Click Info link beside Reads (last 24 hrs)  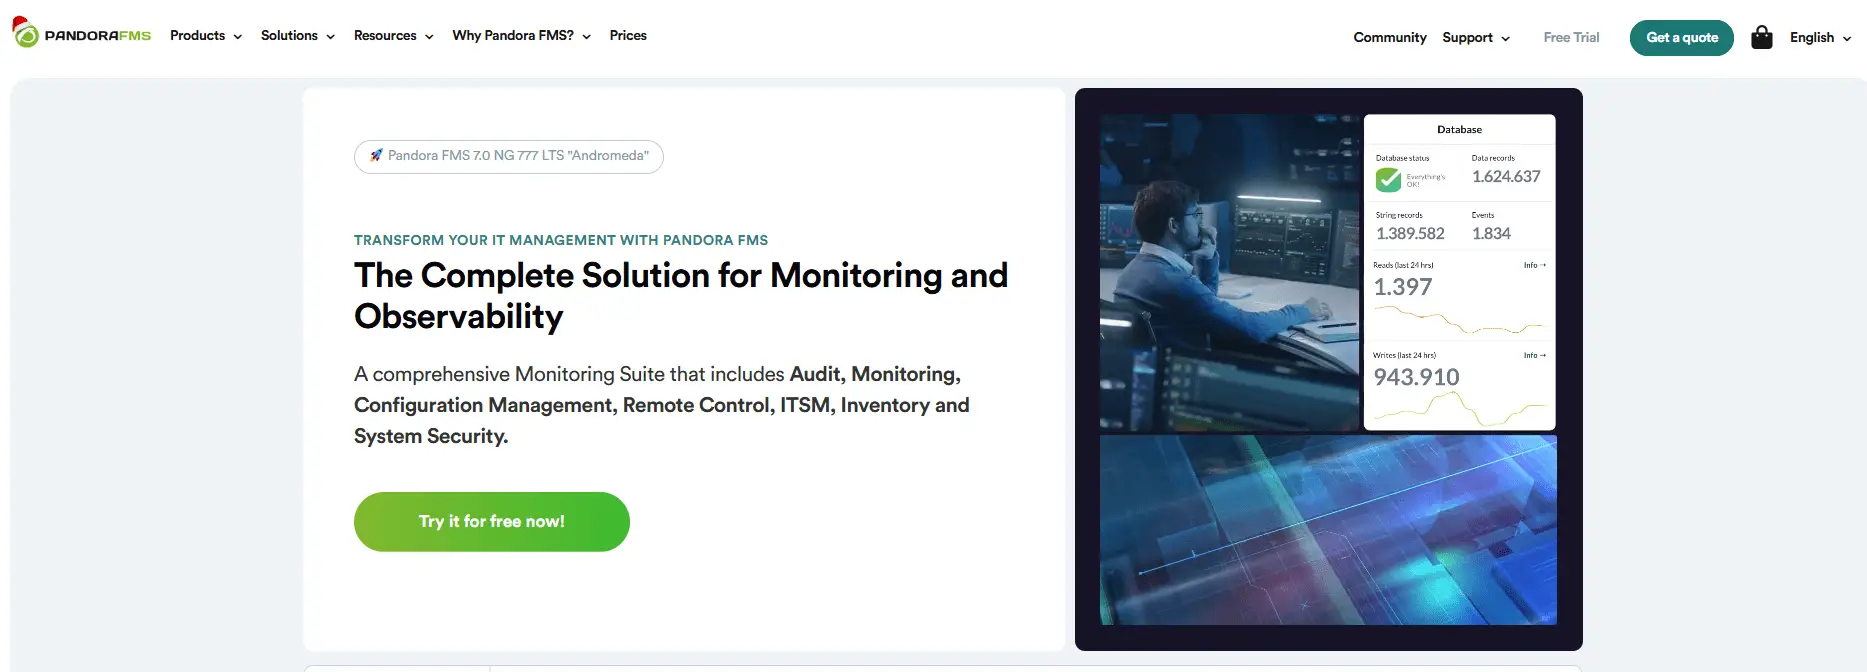coord(1535,266)
